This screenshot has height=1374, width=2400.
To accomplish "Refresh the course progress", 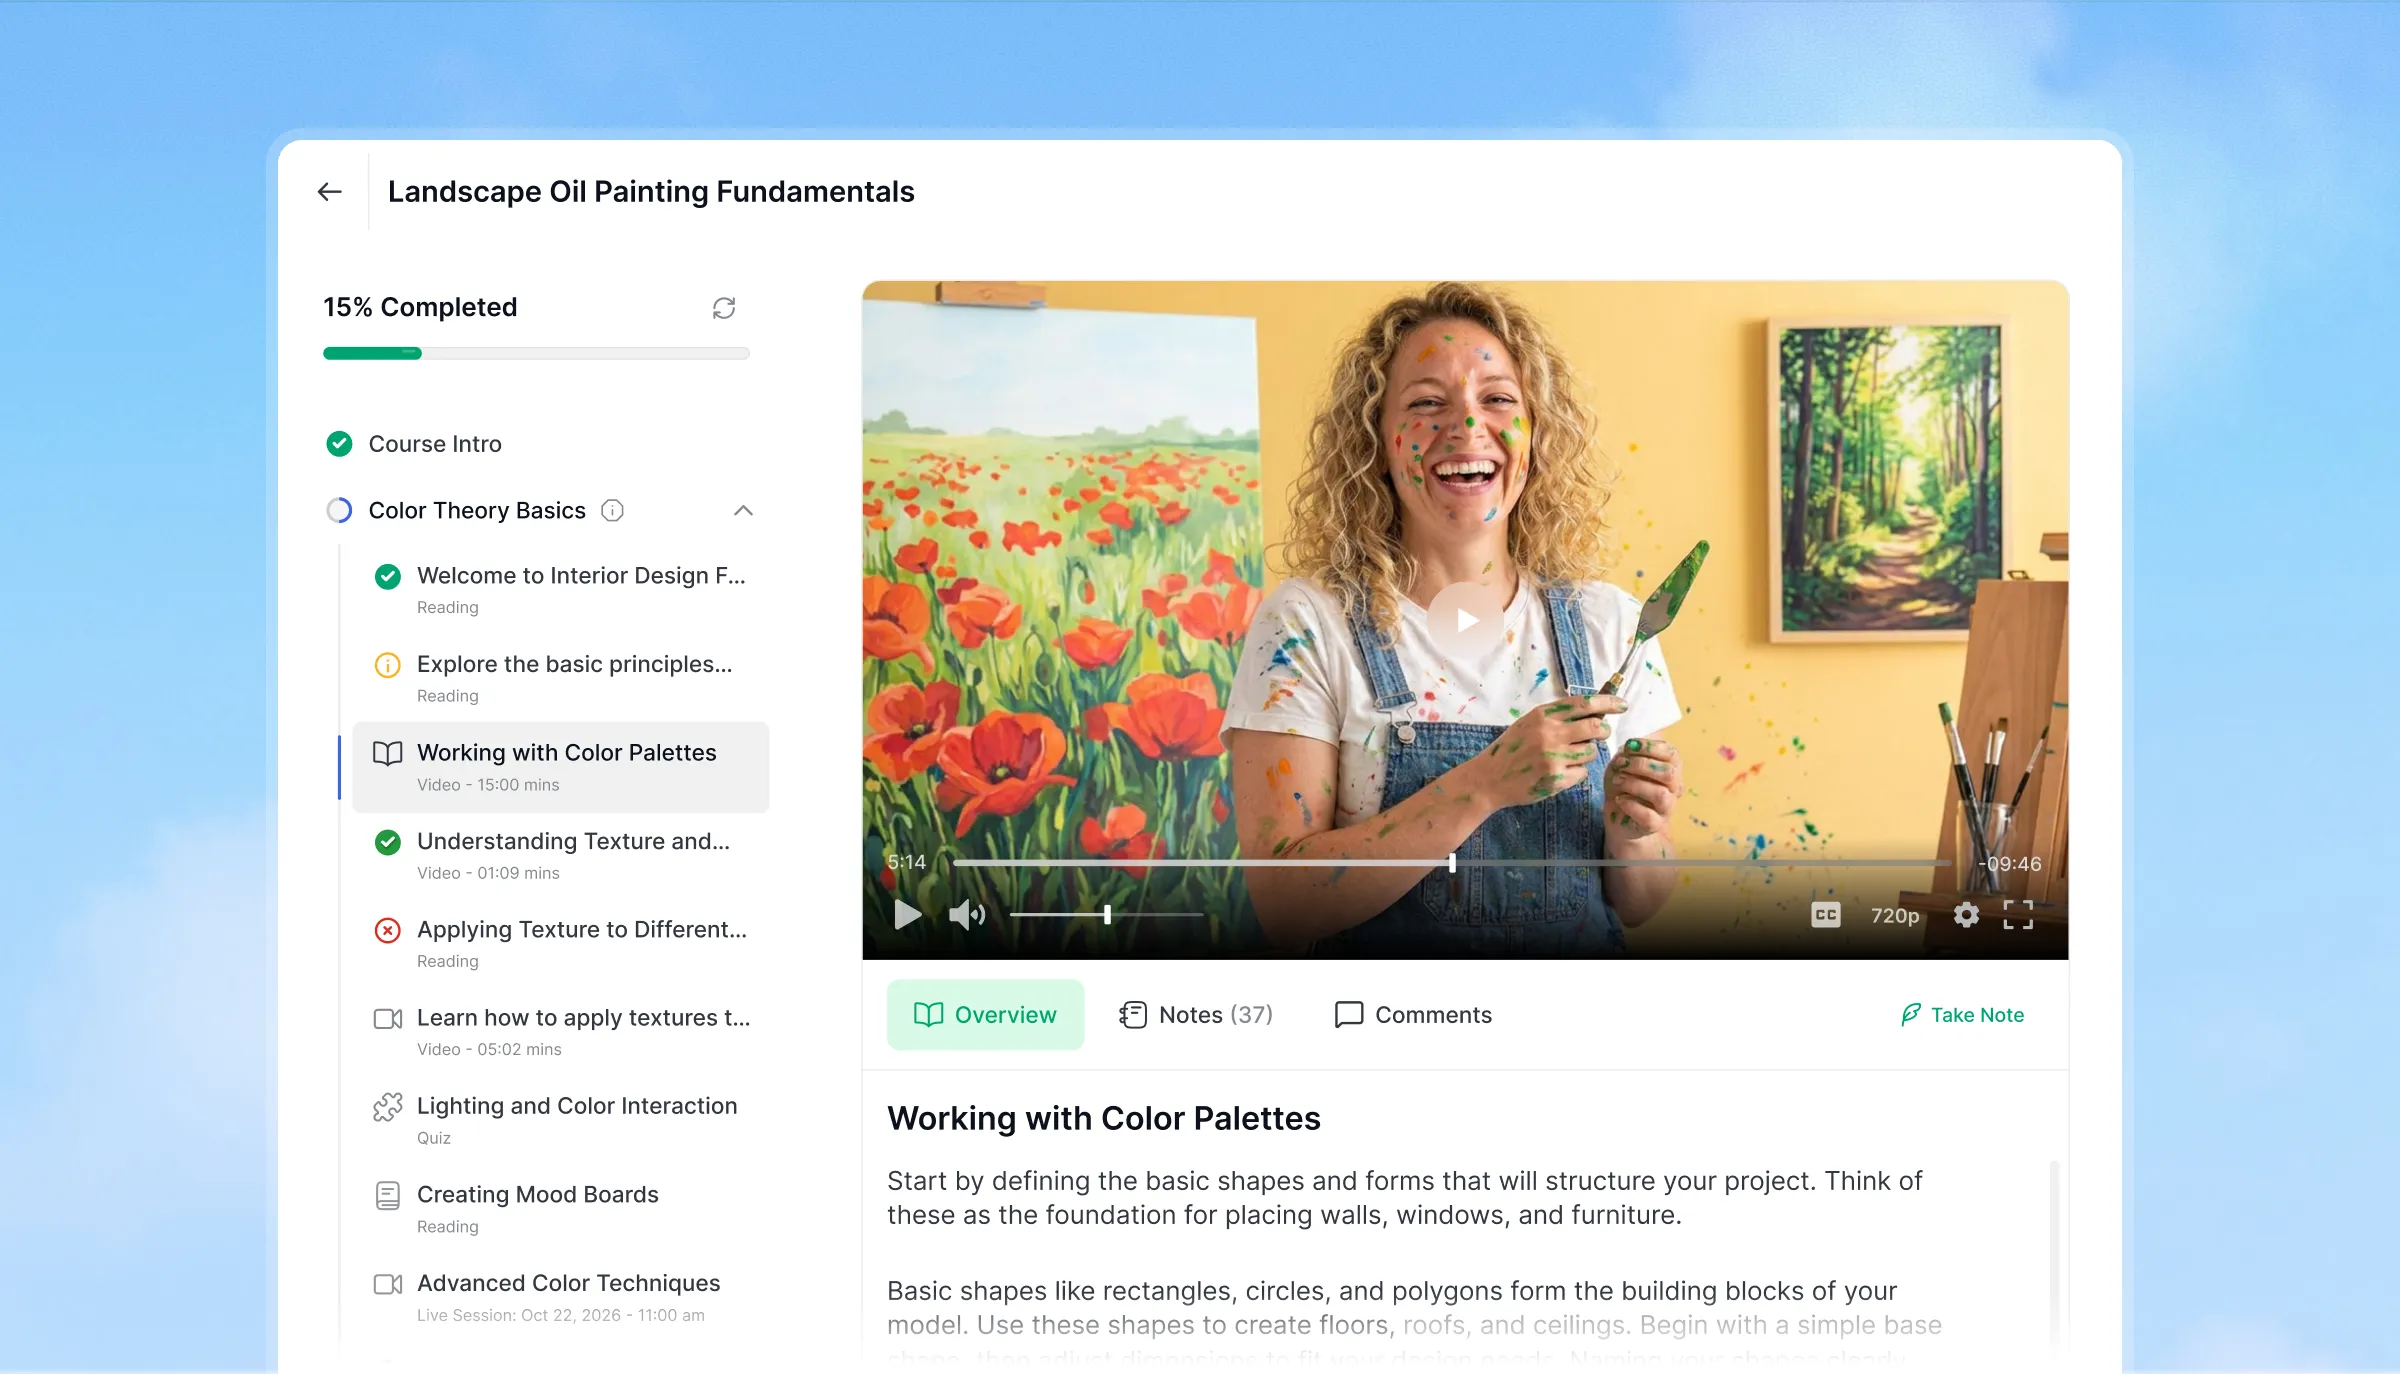I will pos(724,308).
